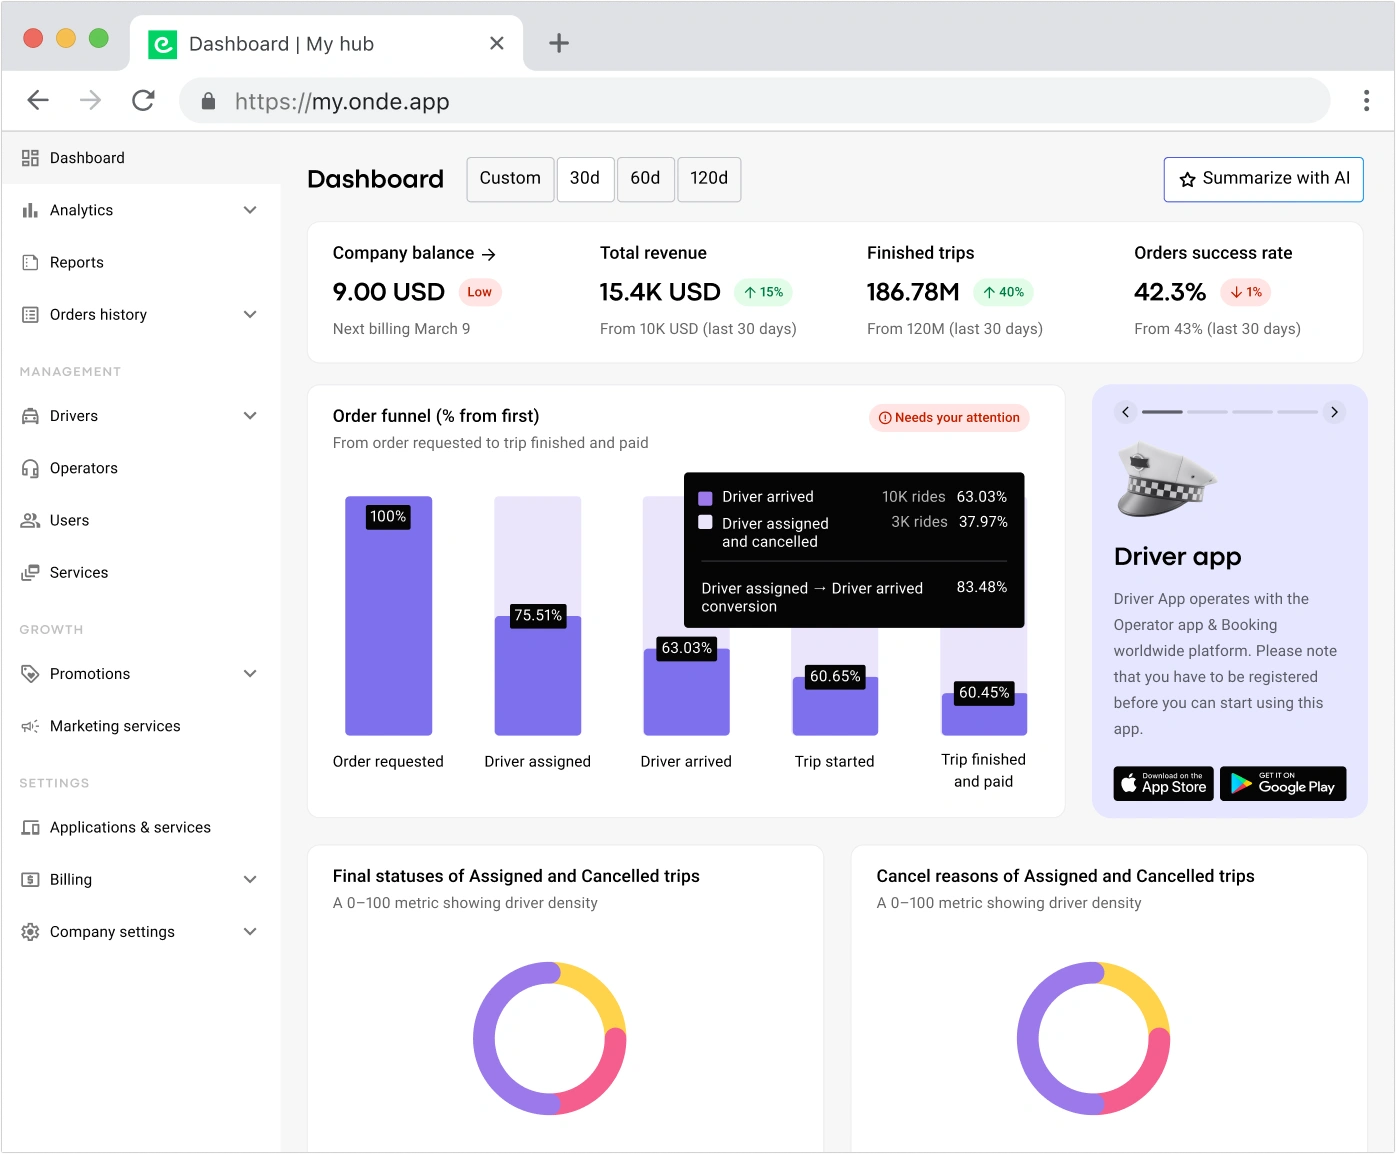Click the Users people icon
The width and height of the screenshot is (1396, 1154).
[30, 520]
